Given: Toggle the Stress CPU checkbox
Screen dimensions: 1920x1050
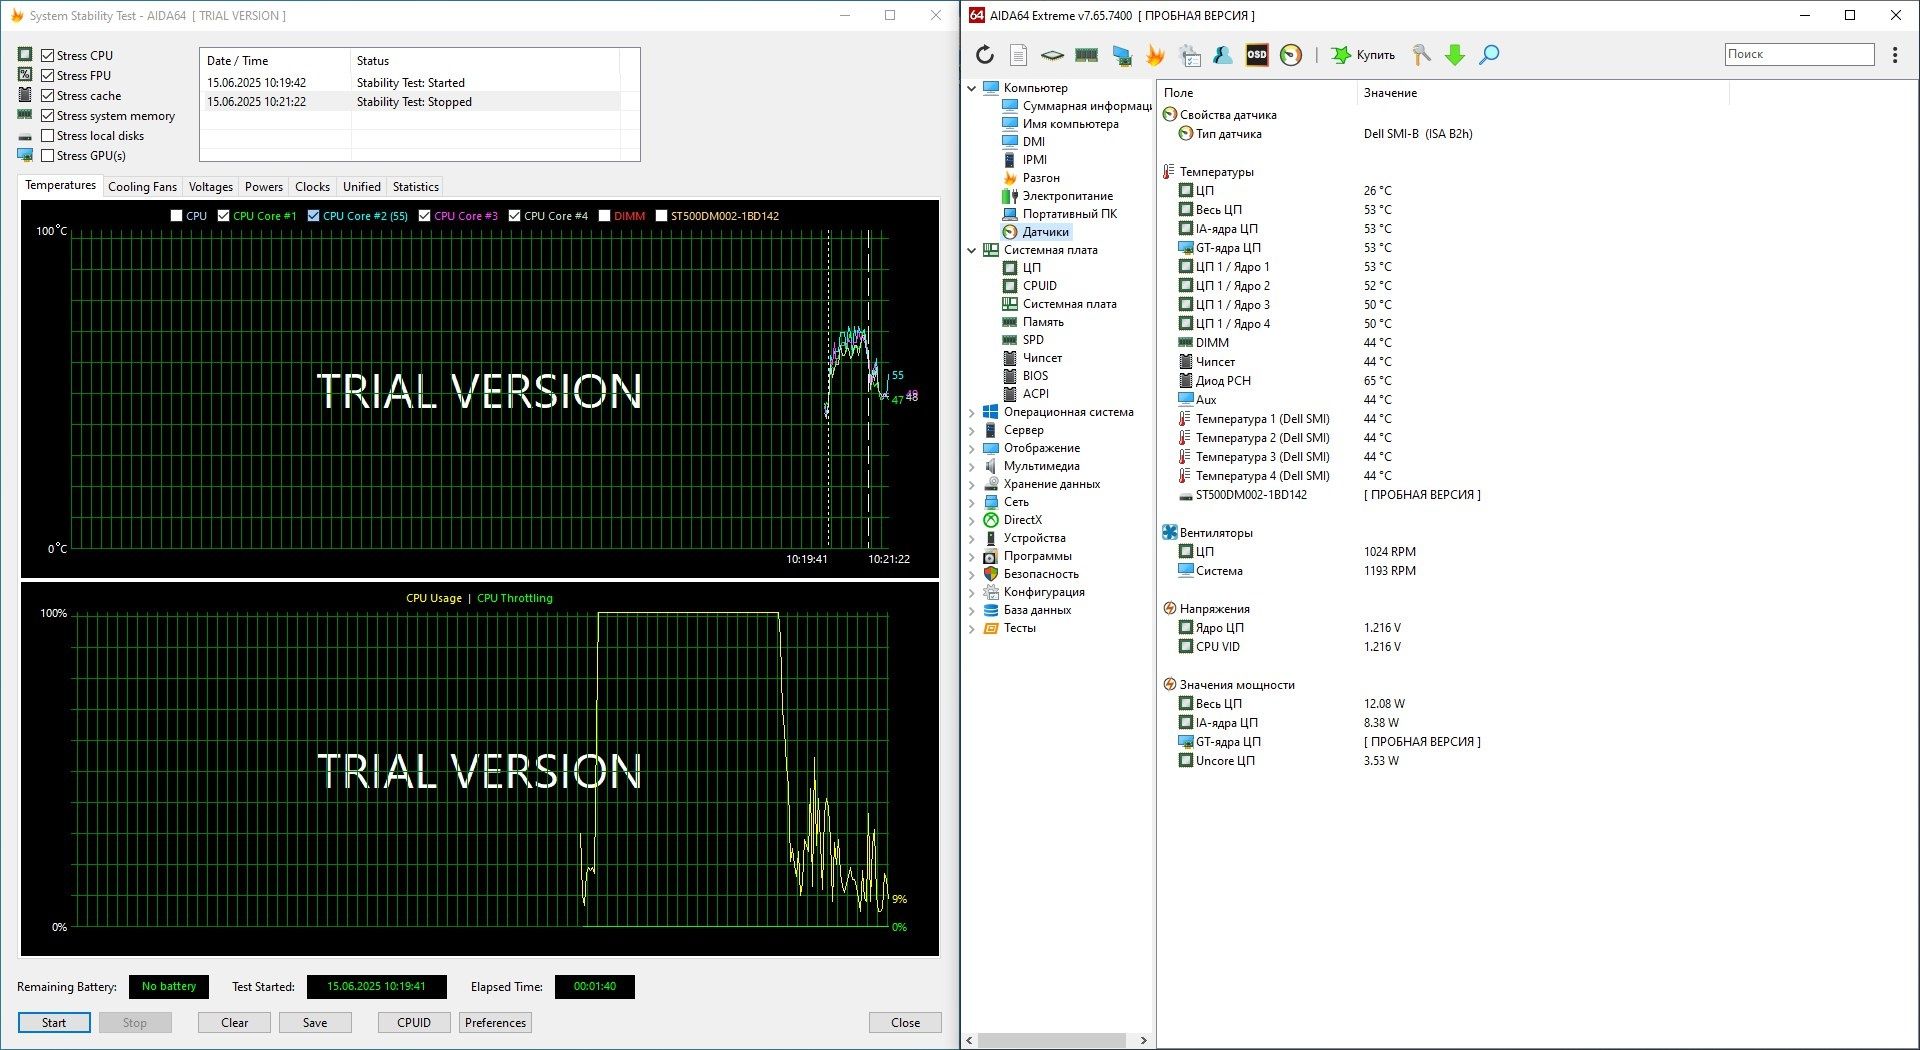Looking at the screenshot, I should pyautogui.click(x=47, y=55).
